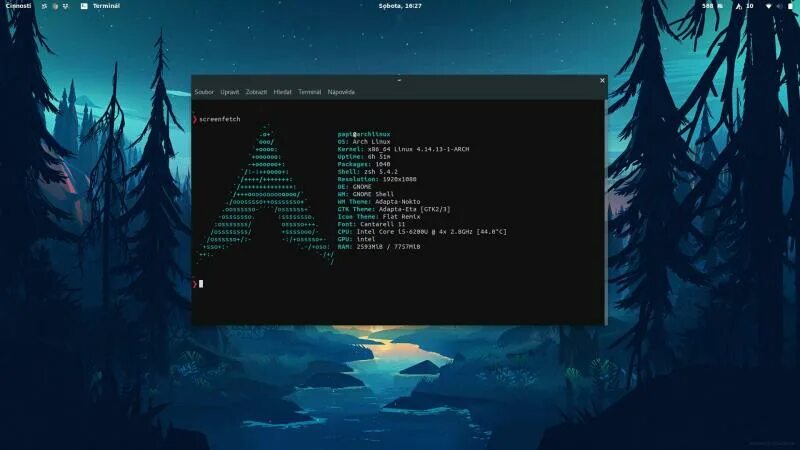Click the 'Icon Theme: Flat Remix' line
The image size is (800, 450).
[x=379, y=217]
